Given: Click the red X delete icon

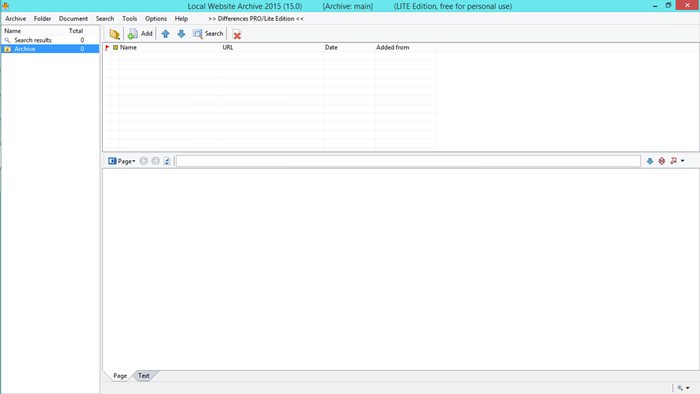Looking at the screenshot, I should pos(237,34).
